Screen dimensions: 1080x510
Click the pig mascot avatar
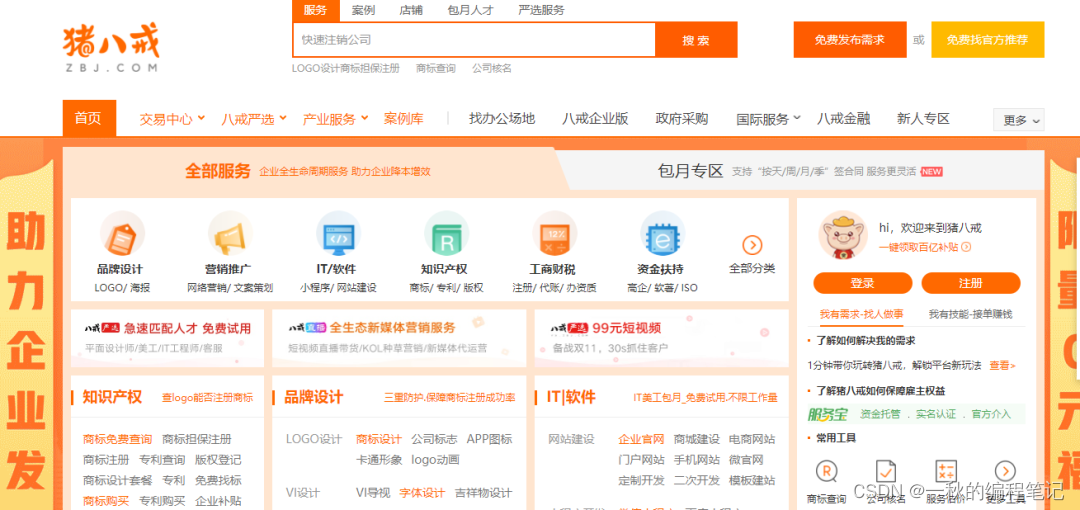842,235
